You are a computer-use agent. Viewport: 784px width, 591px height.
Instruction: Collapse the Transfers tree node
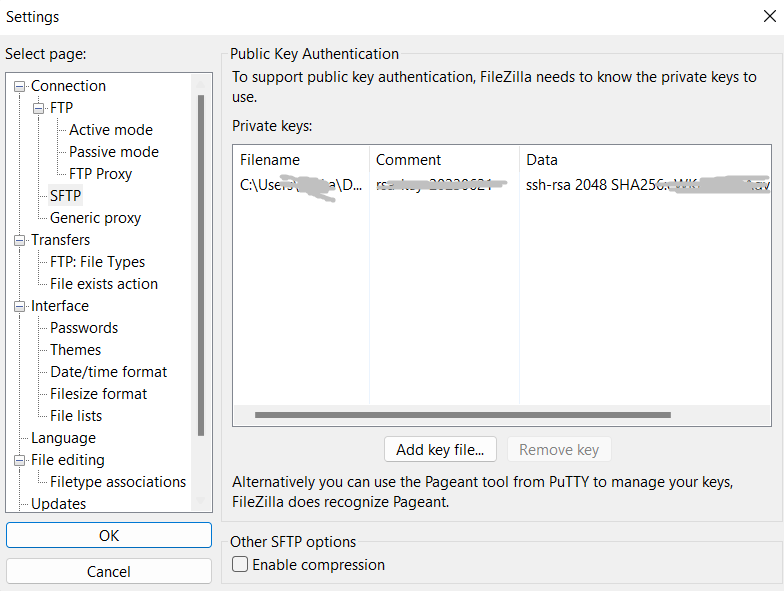[20, 240]
